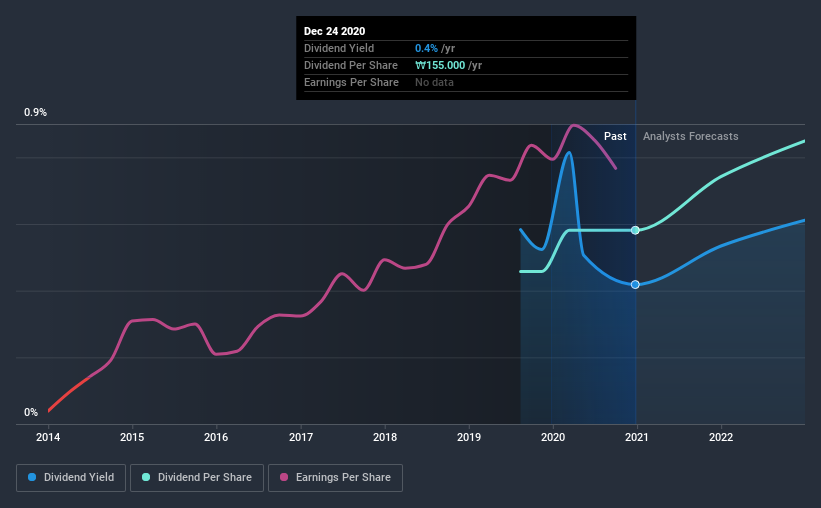Select the blue yield data point at 2021

635,284
